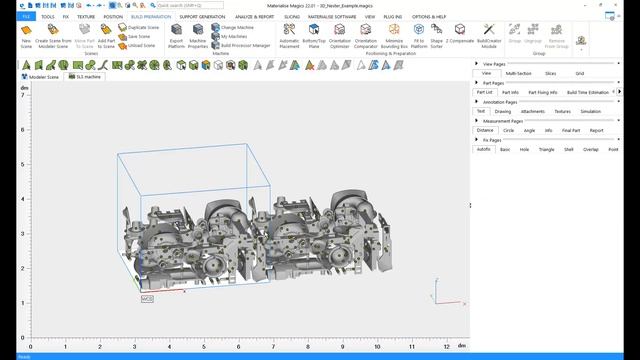Click the Part Pages tabs scroll-right arrow

[x=620, y=92]
